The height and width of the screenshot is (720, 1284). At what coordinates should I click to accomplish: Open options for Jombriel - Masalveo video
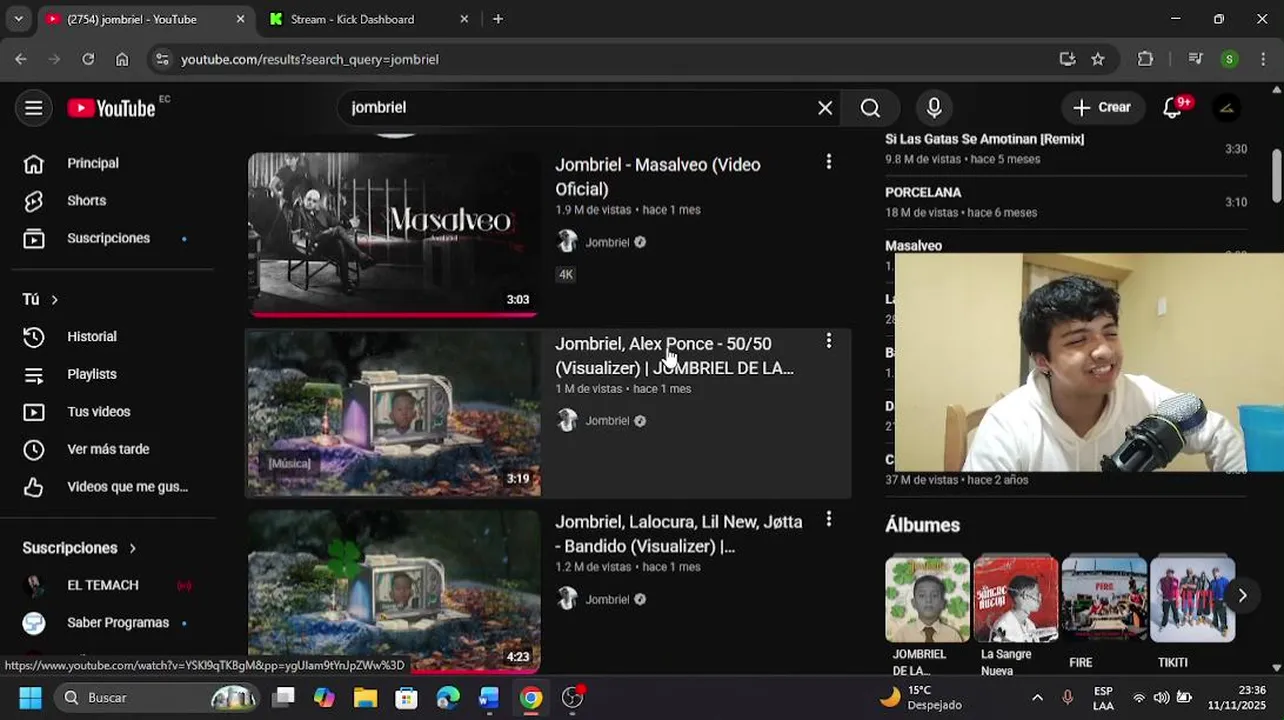828,162
